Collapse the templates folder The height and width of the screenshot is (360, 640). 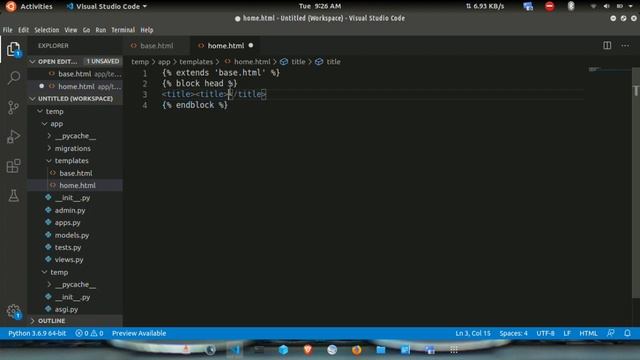point(49,160)
